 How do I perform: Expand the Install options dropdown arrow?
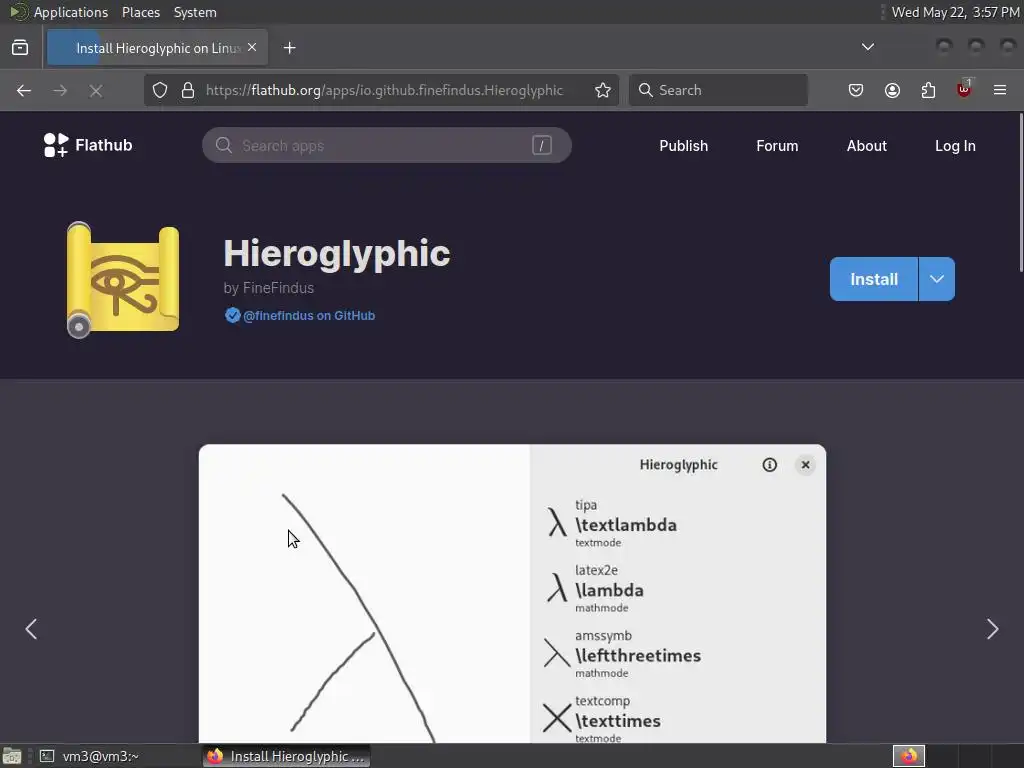coord(936,279)
